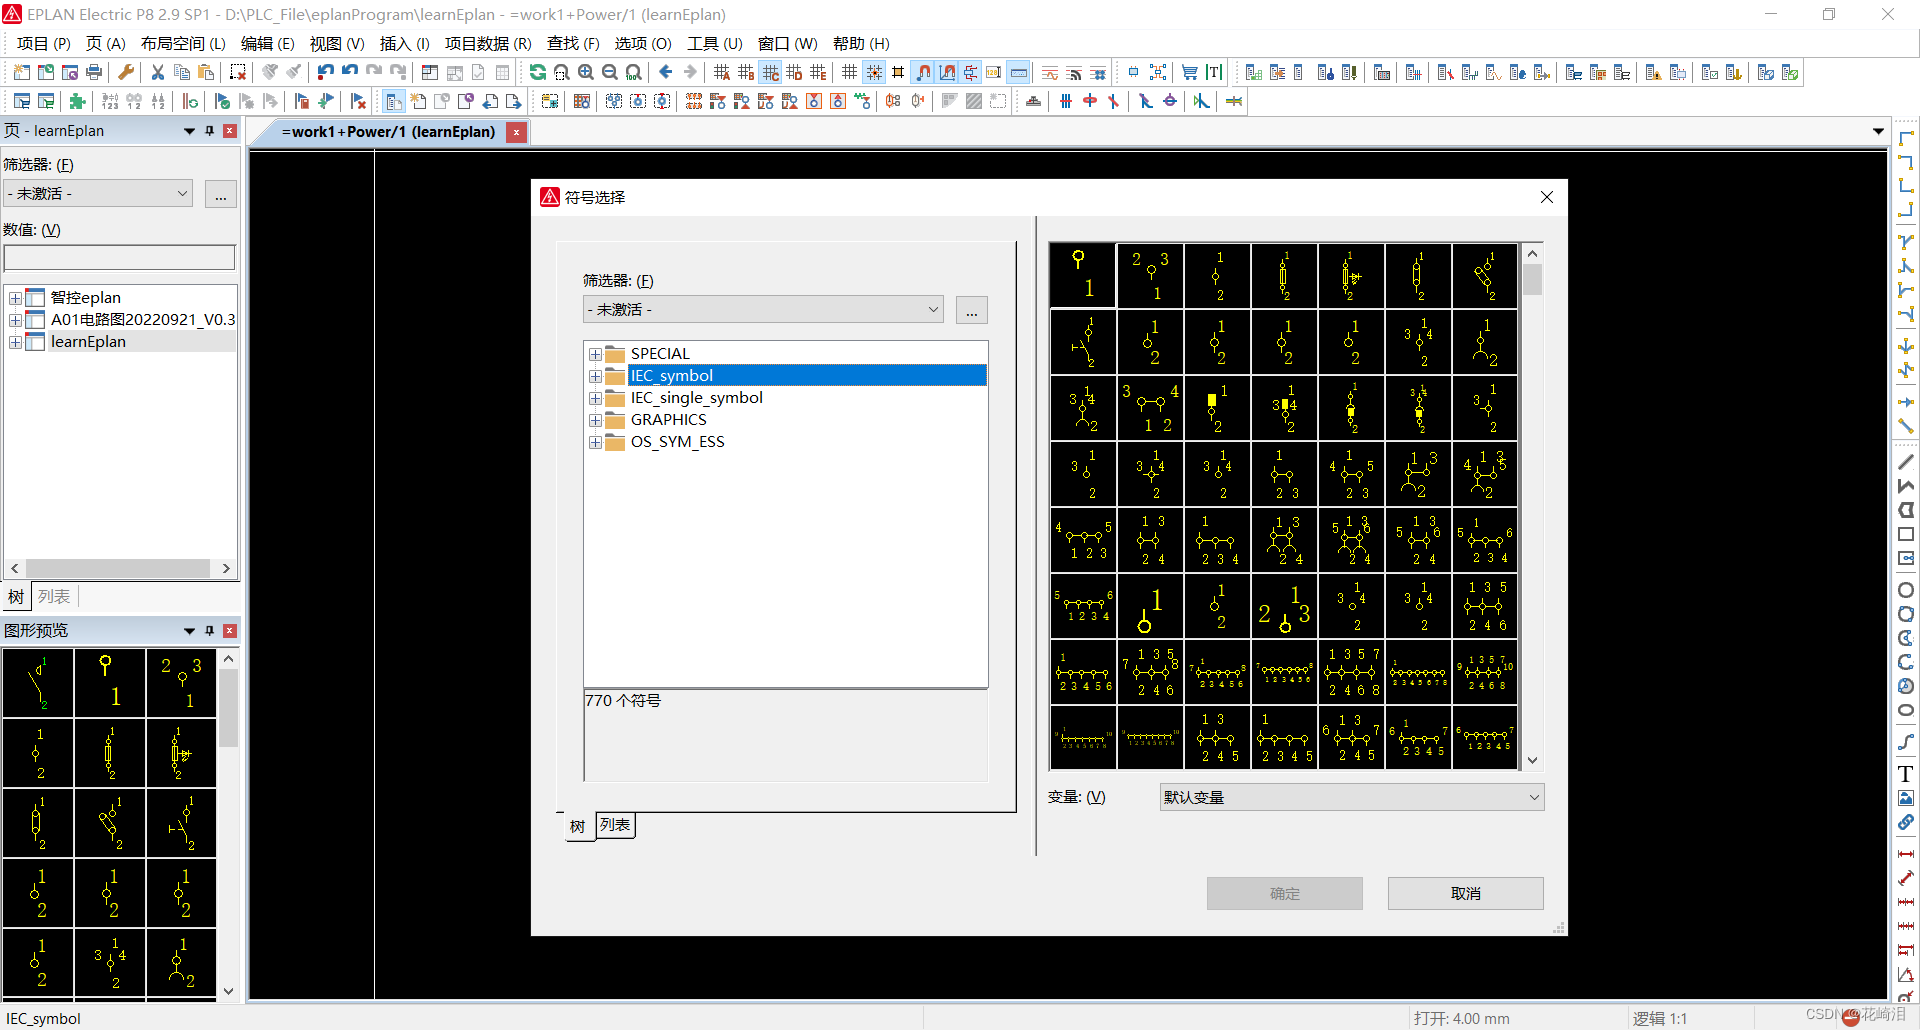Switch to the 列表 tab in the symbol dialog

615,825
